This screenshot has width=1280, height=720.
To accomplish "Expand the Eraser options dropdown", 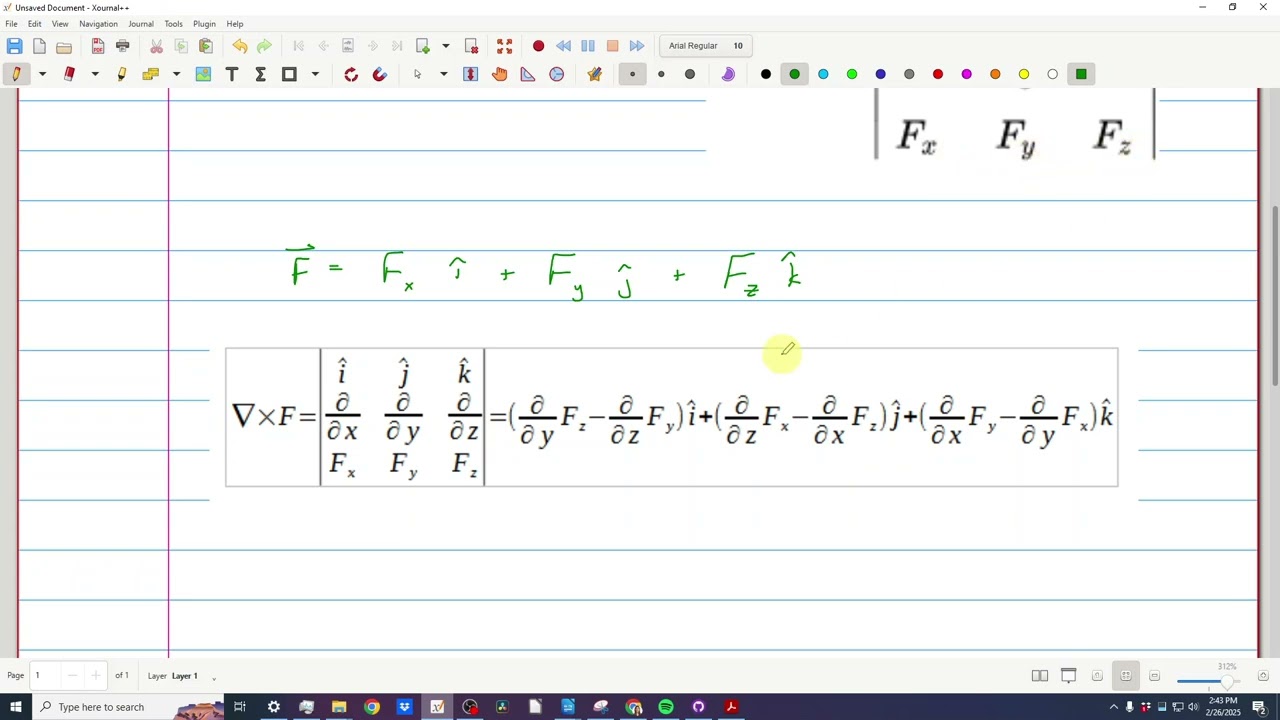I will (x=95, y=74).
